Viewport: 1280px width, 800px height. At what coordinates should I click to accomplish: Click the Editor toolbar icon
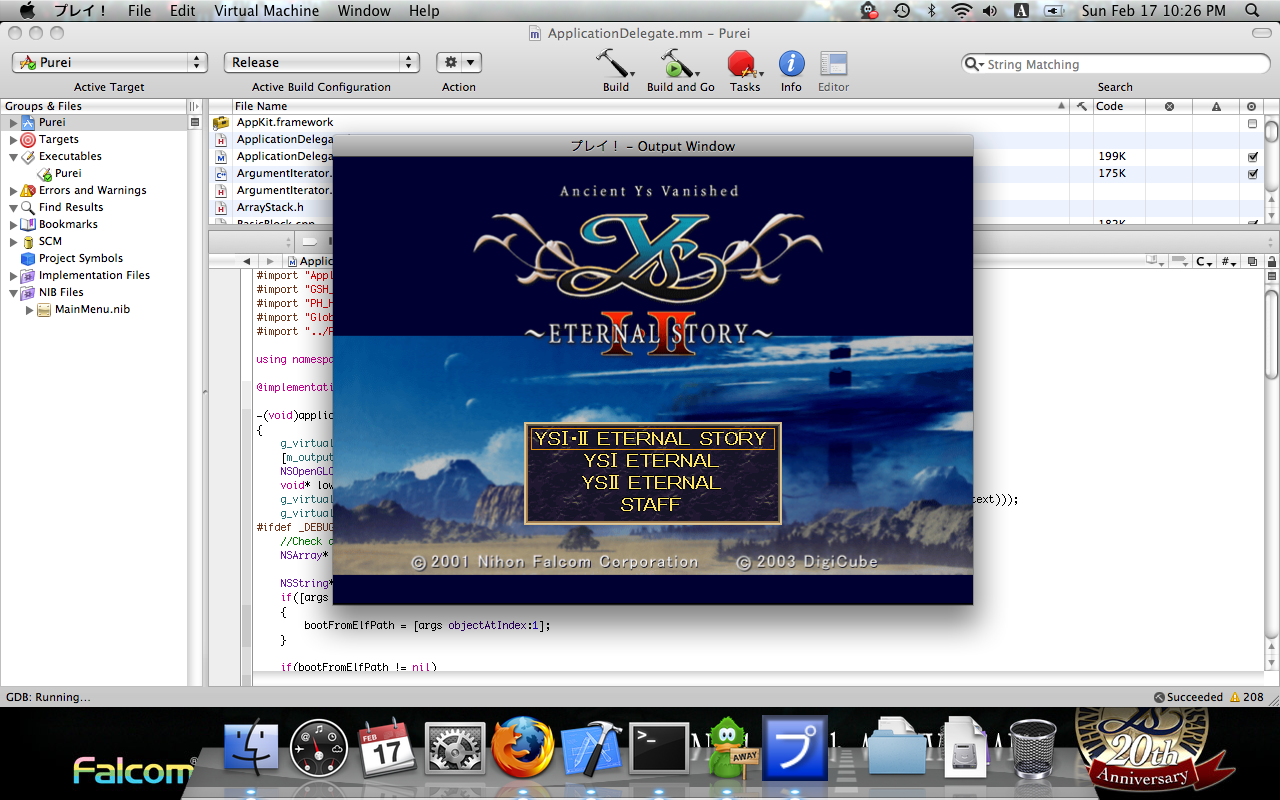[833, 64]
